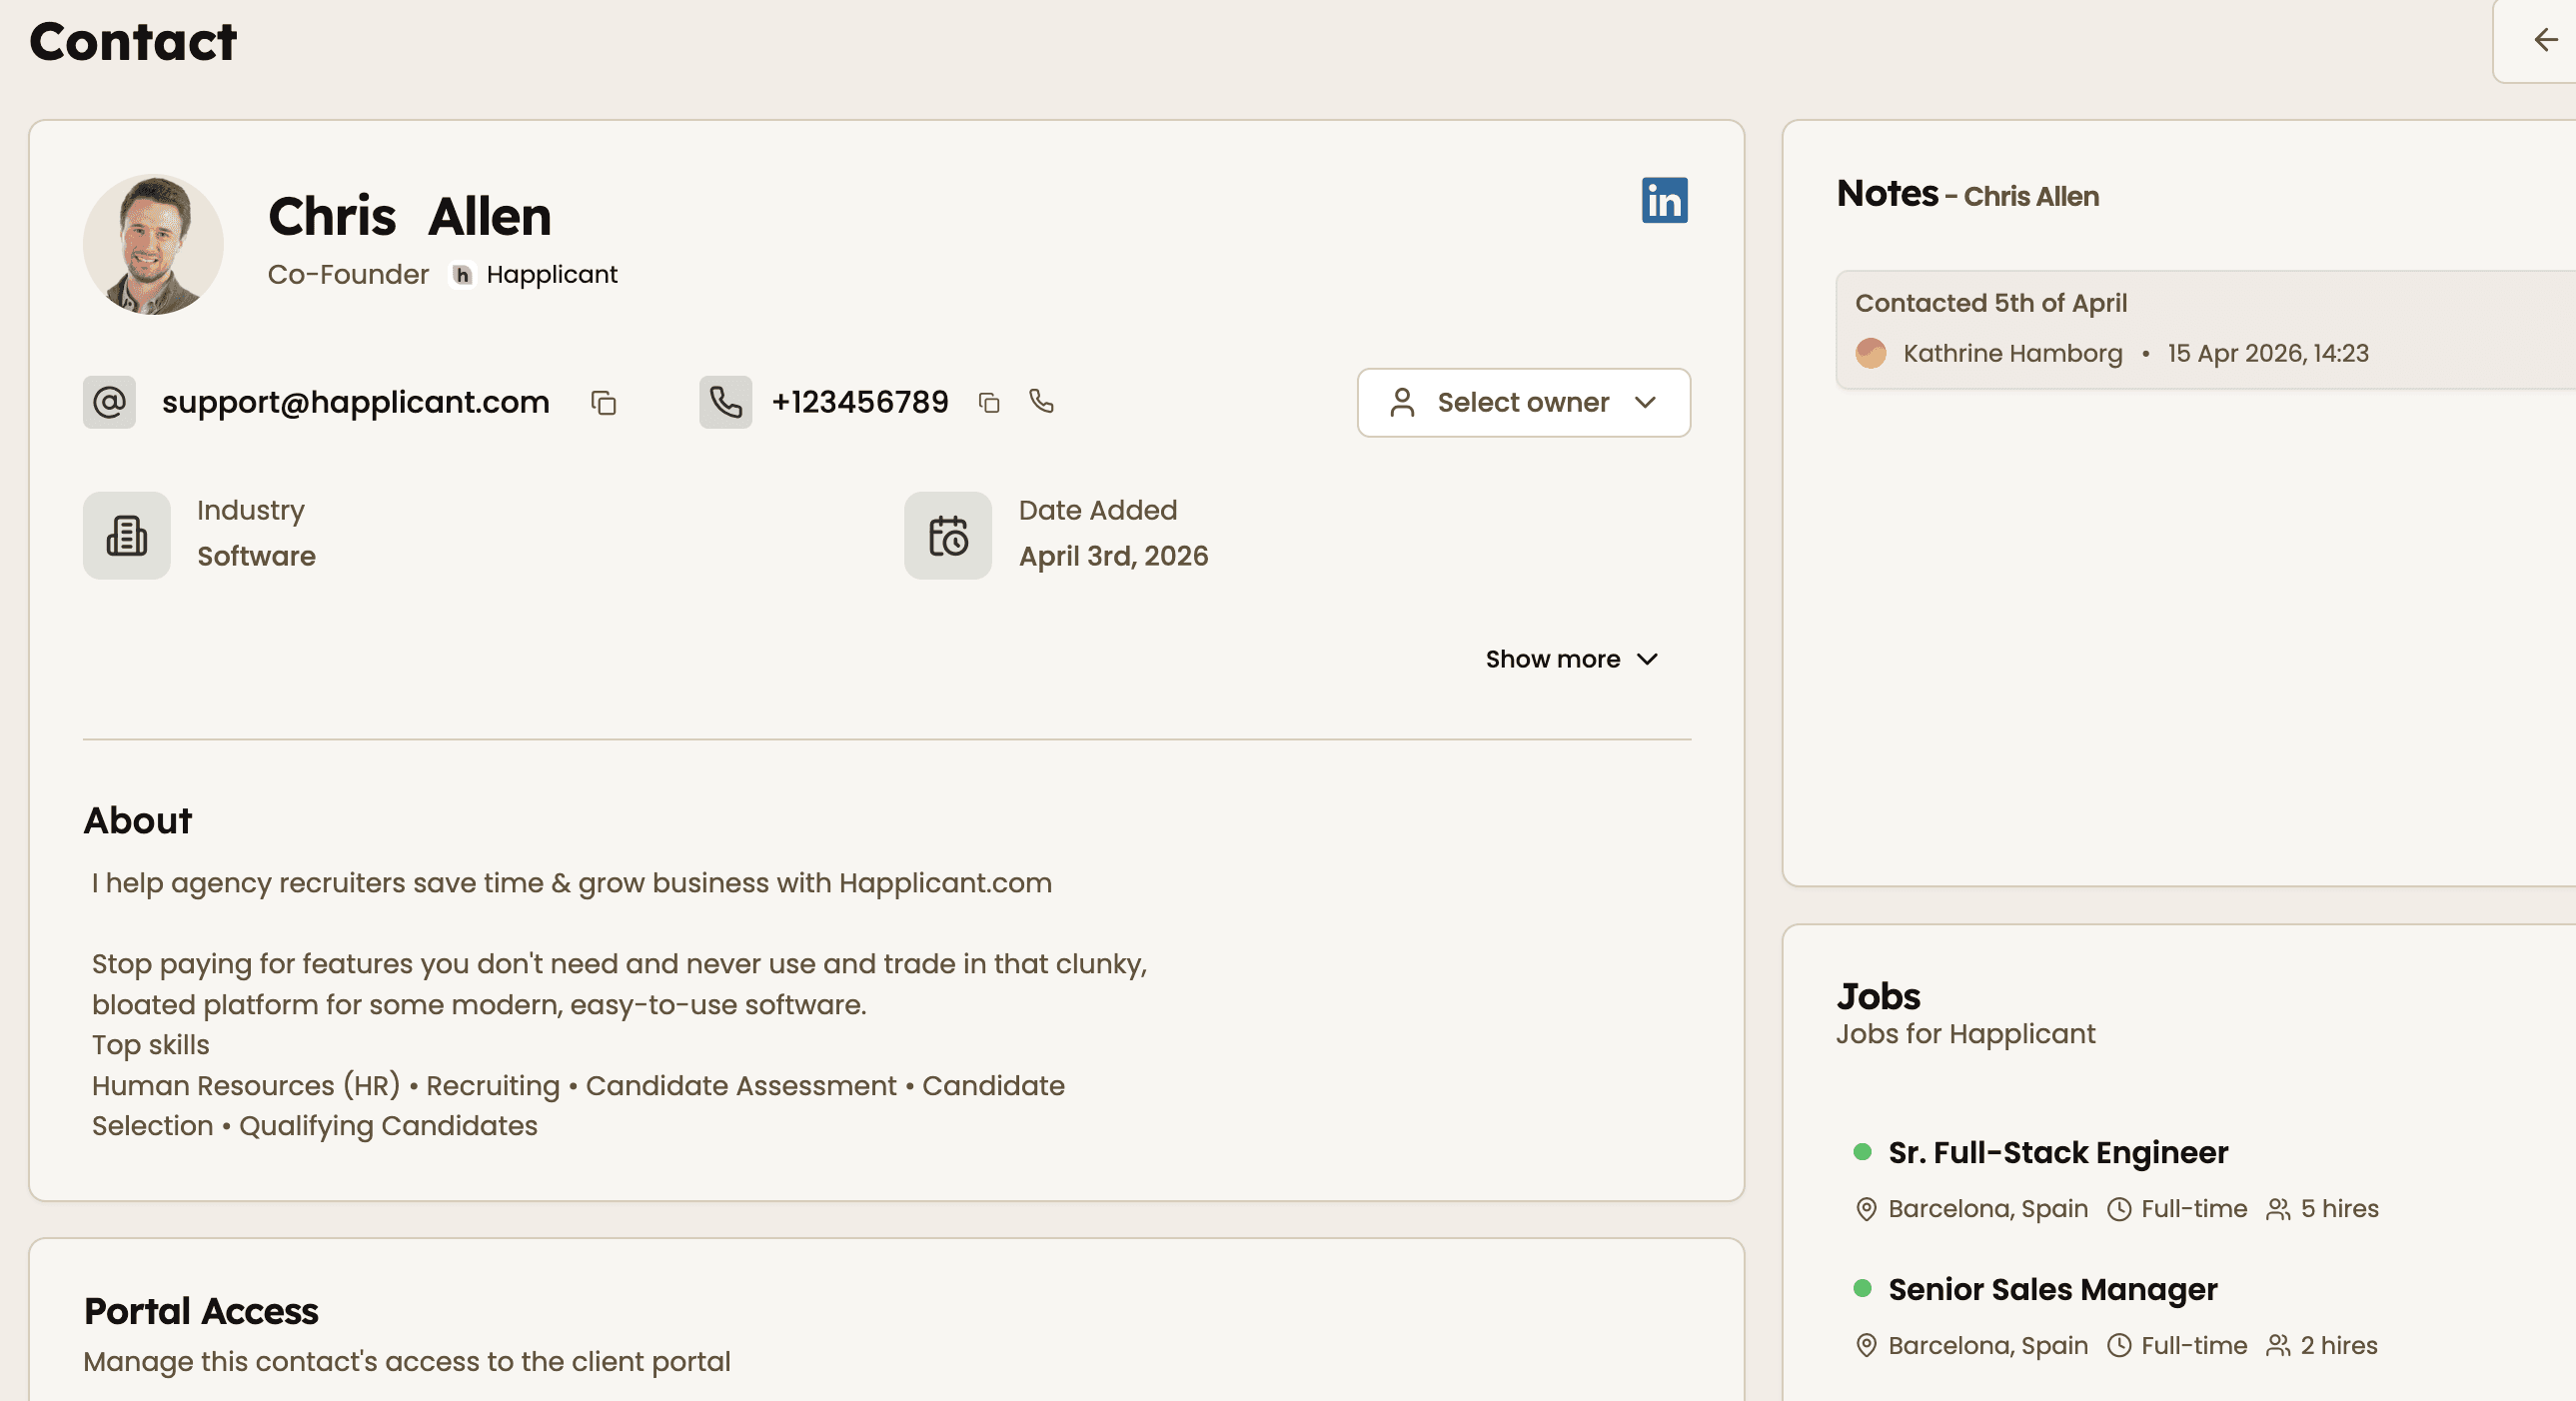
Task: Click the 'April 3rd, 2026' date value
Action: click(1113, 556)
